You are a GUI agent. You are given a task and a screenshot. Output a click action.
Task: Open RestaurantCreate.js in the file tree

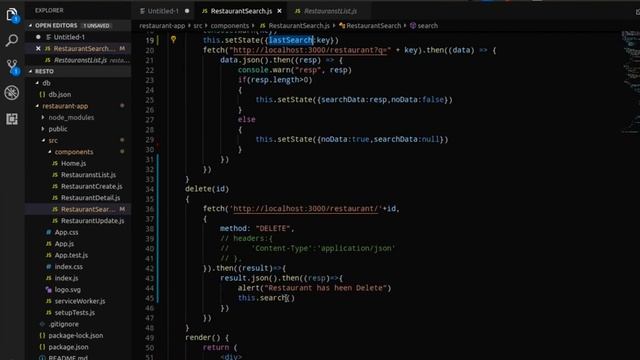(x=91, y=186)
